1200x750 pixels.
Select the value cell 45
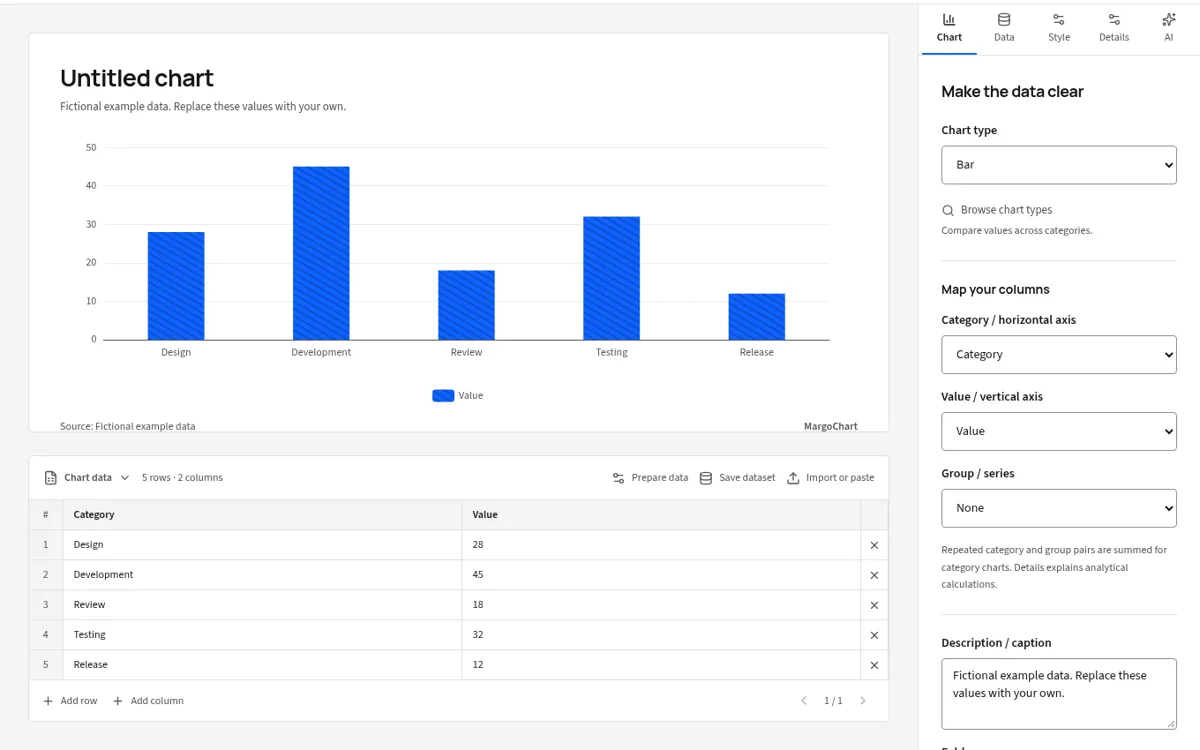click(x=661, y=575)
